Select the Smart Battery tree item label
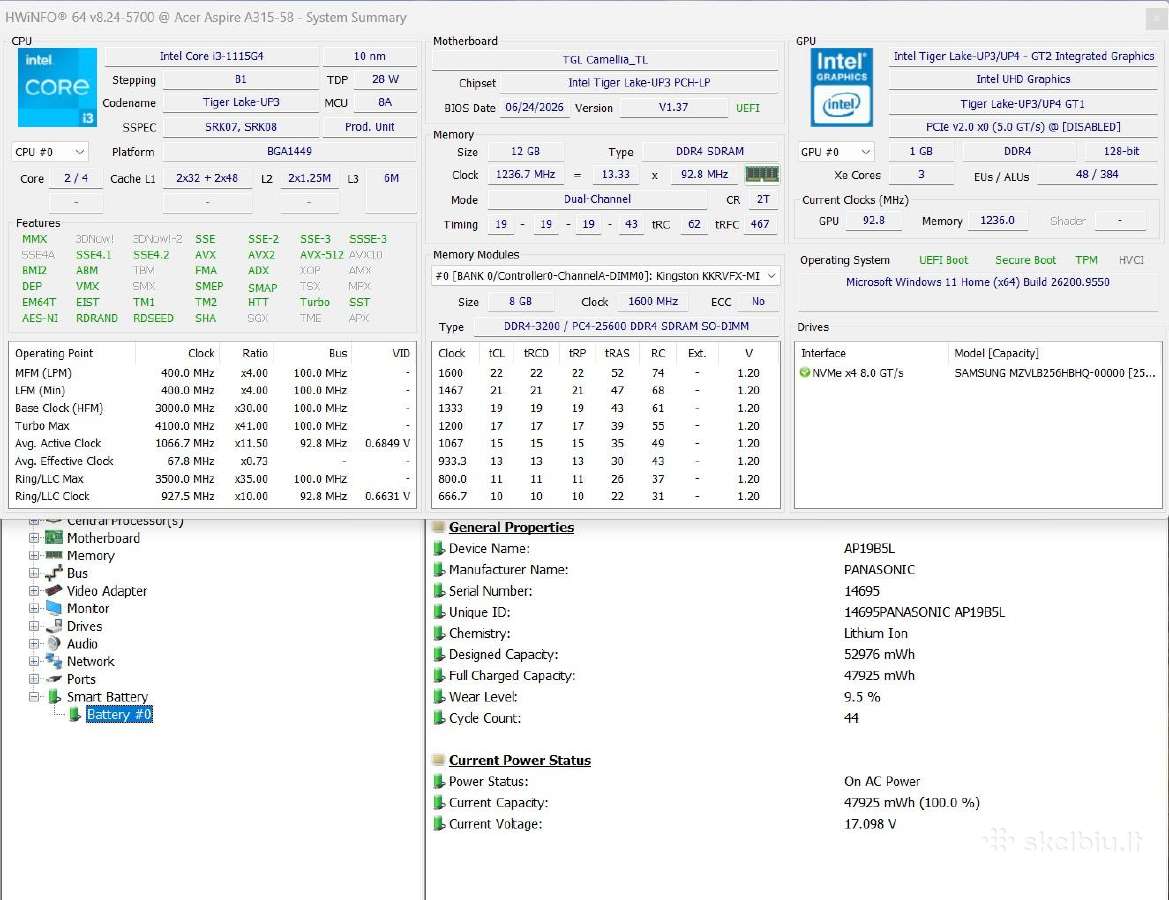 click(107, 696)
